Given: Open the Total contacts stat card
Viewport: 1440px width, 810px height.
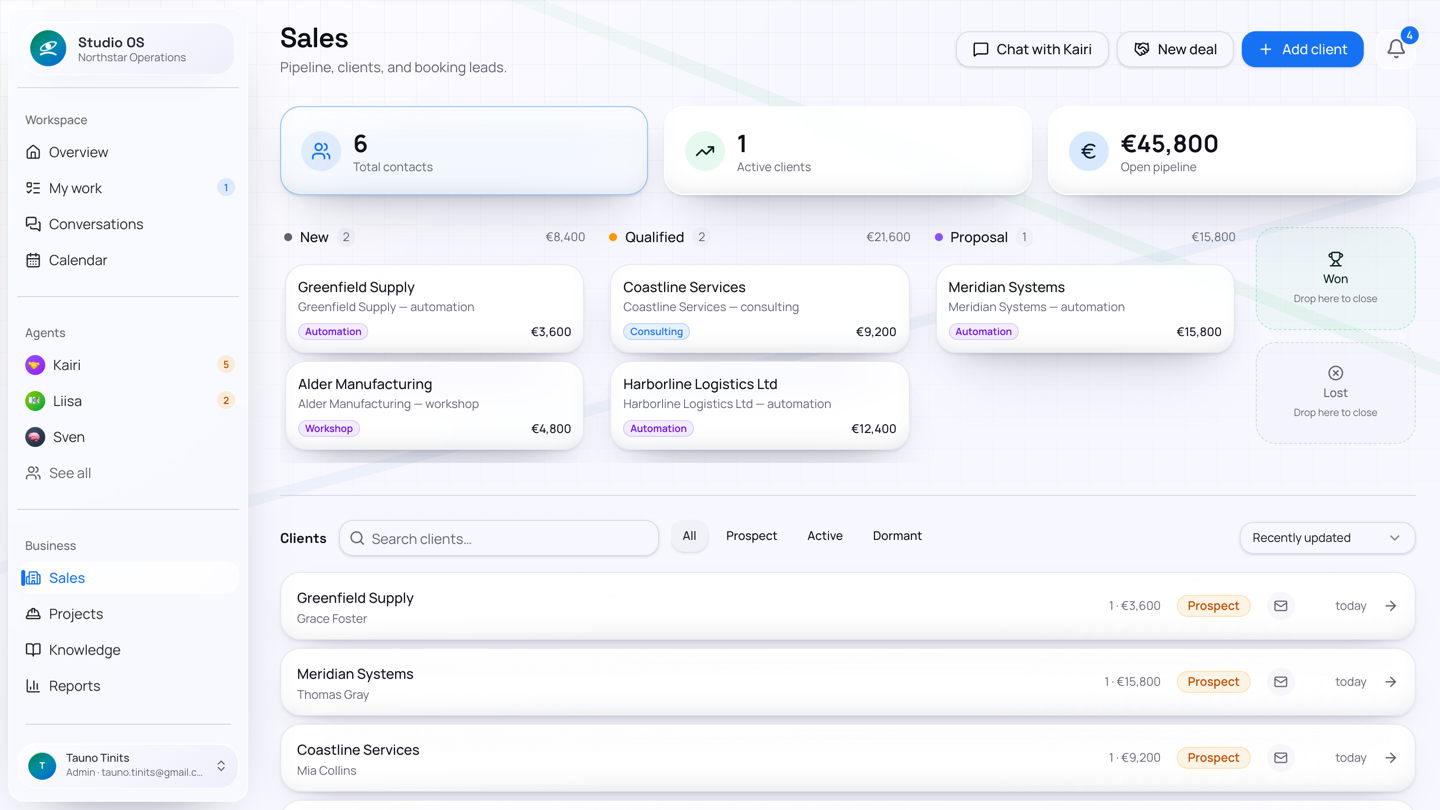Looking at the screenshot, I should (464, 151).
